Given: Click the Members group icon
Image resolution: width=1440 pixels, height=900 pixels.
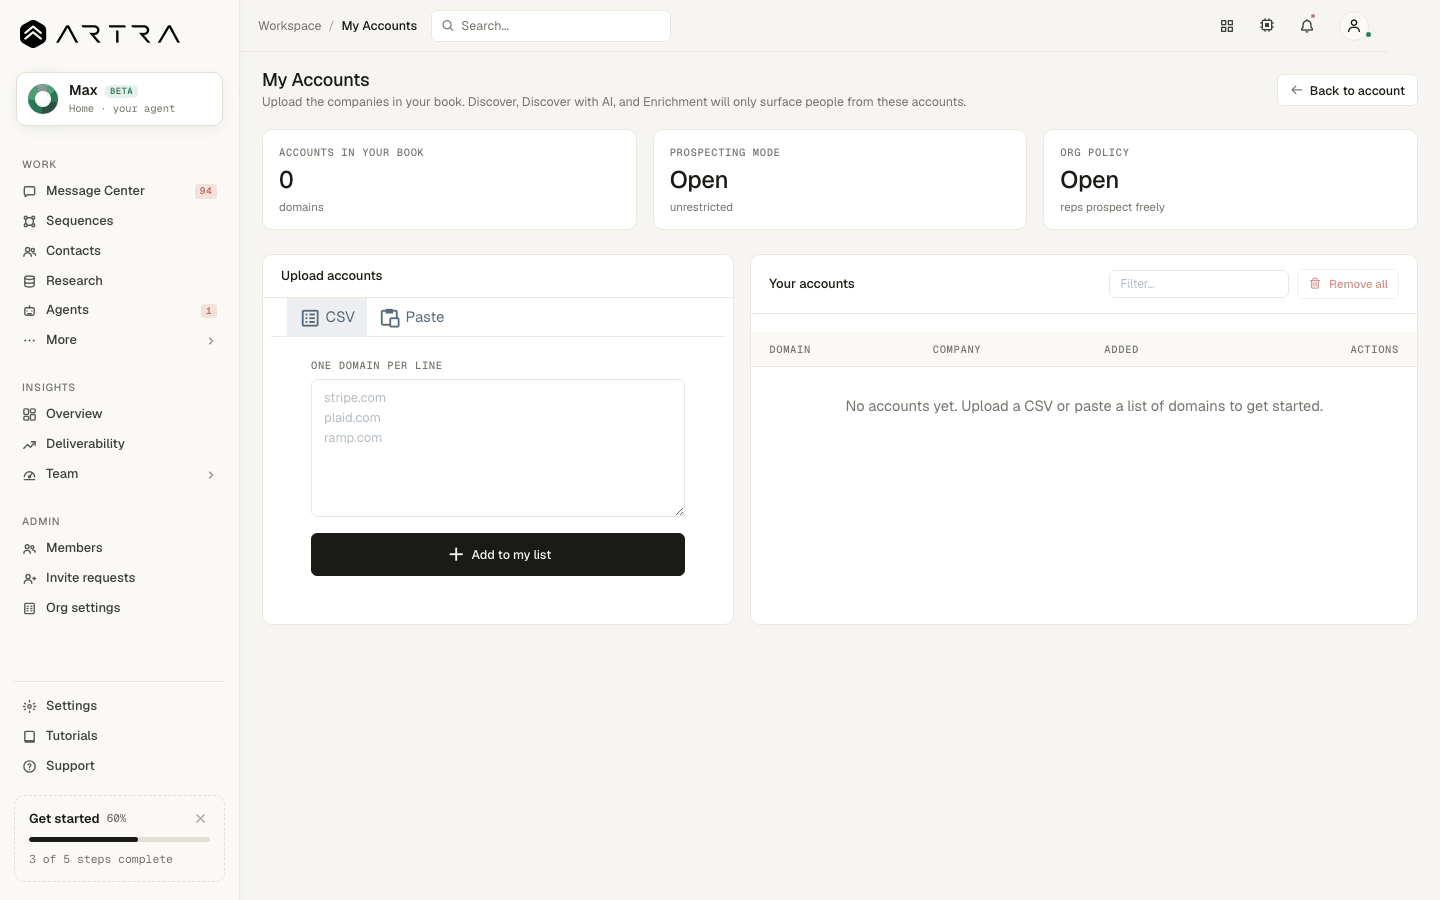Looking at the screenshot, I should click(x=30, y=548).
